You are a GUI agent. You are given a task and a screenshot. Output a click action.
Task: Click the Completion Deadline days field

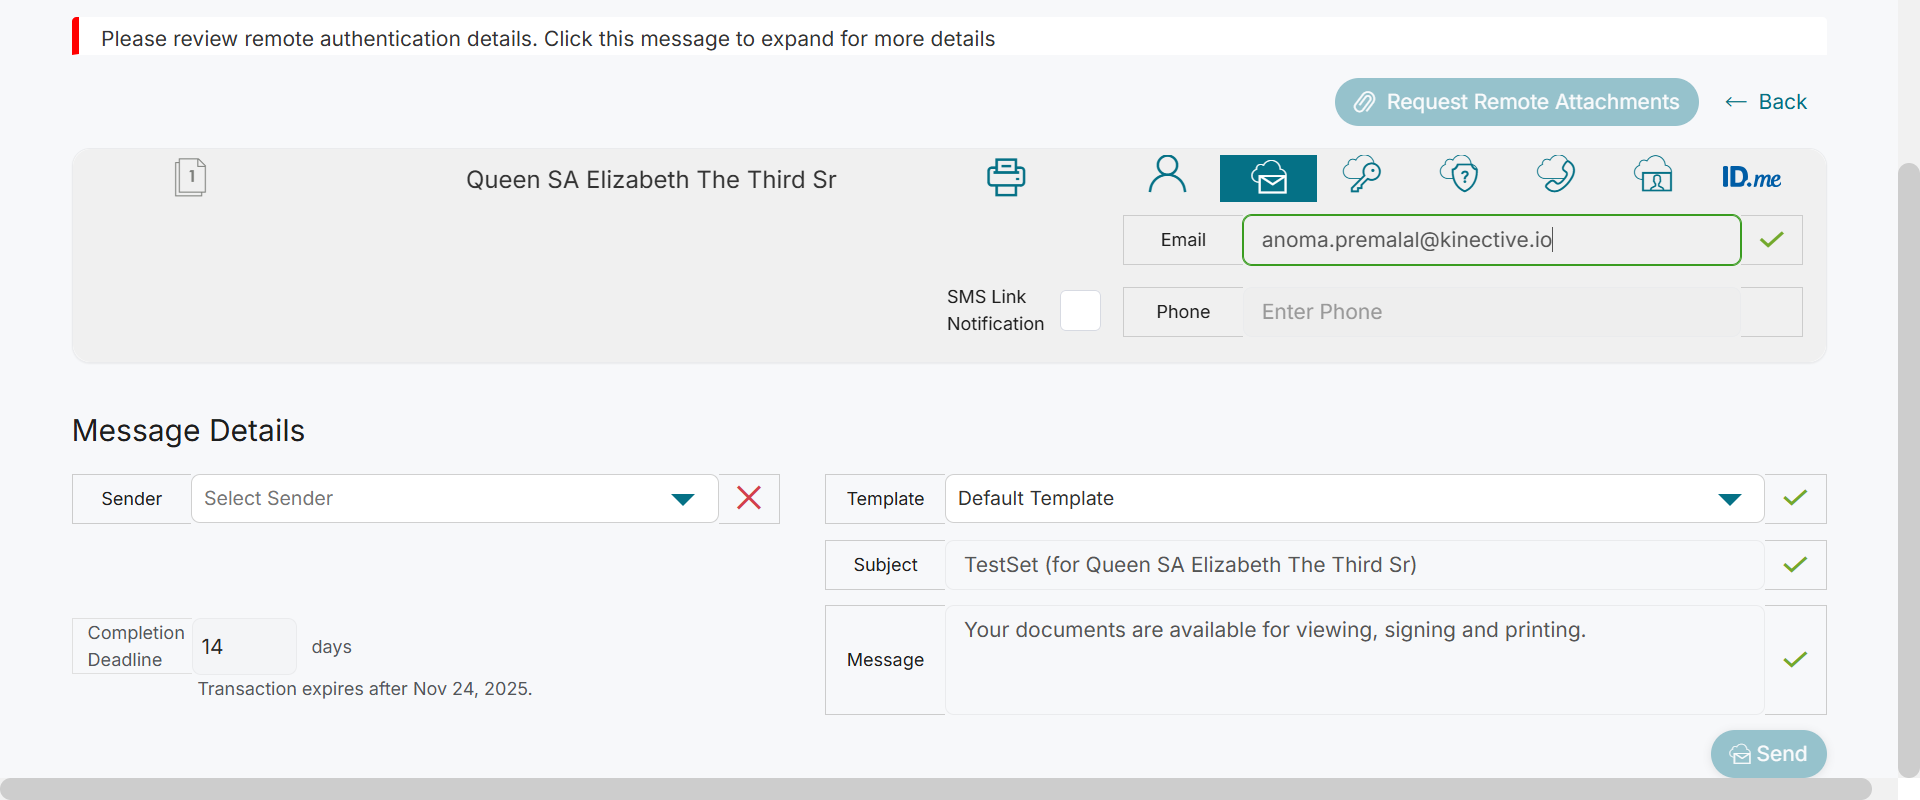[x=243, y=647]
